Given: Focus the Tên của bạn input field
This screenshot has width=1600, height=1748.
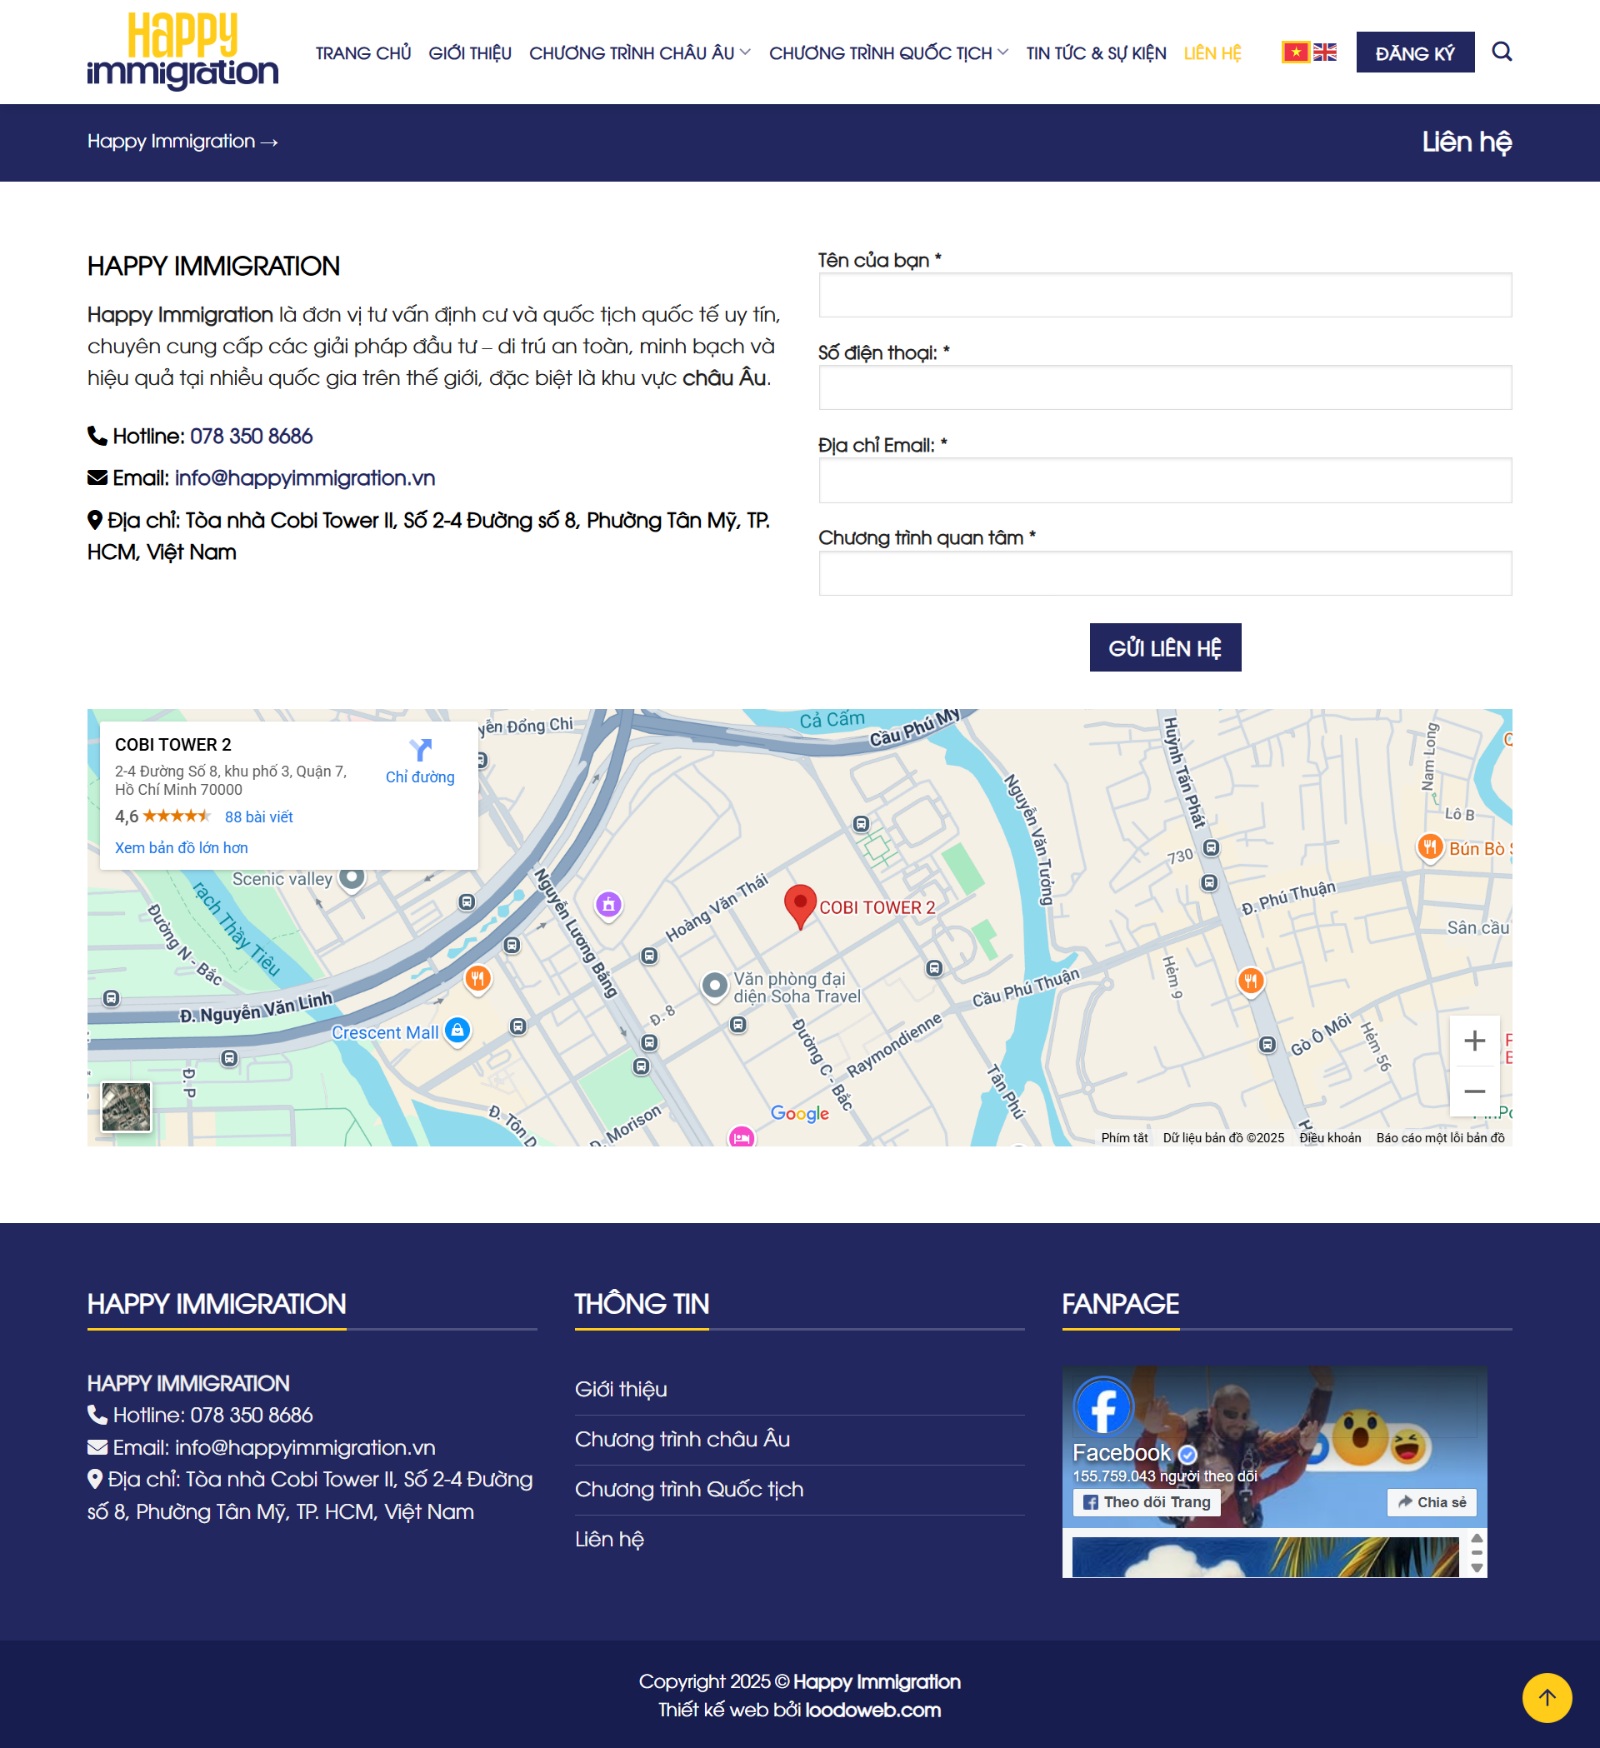Looking at the screenshot, I should (1164, 296).
